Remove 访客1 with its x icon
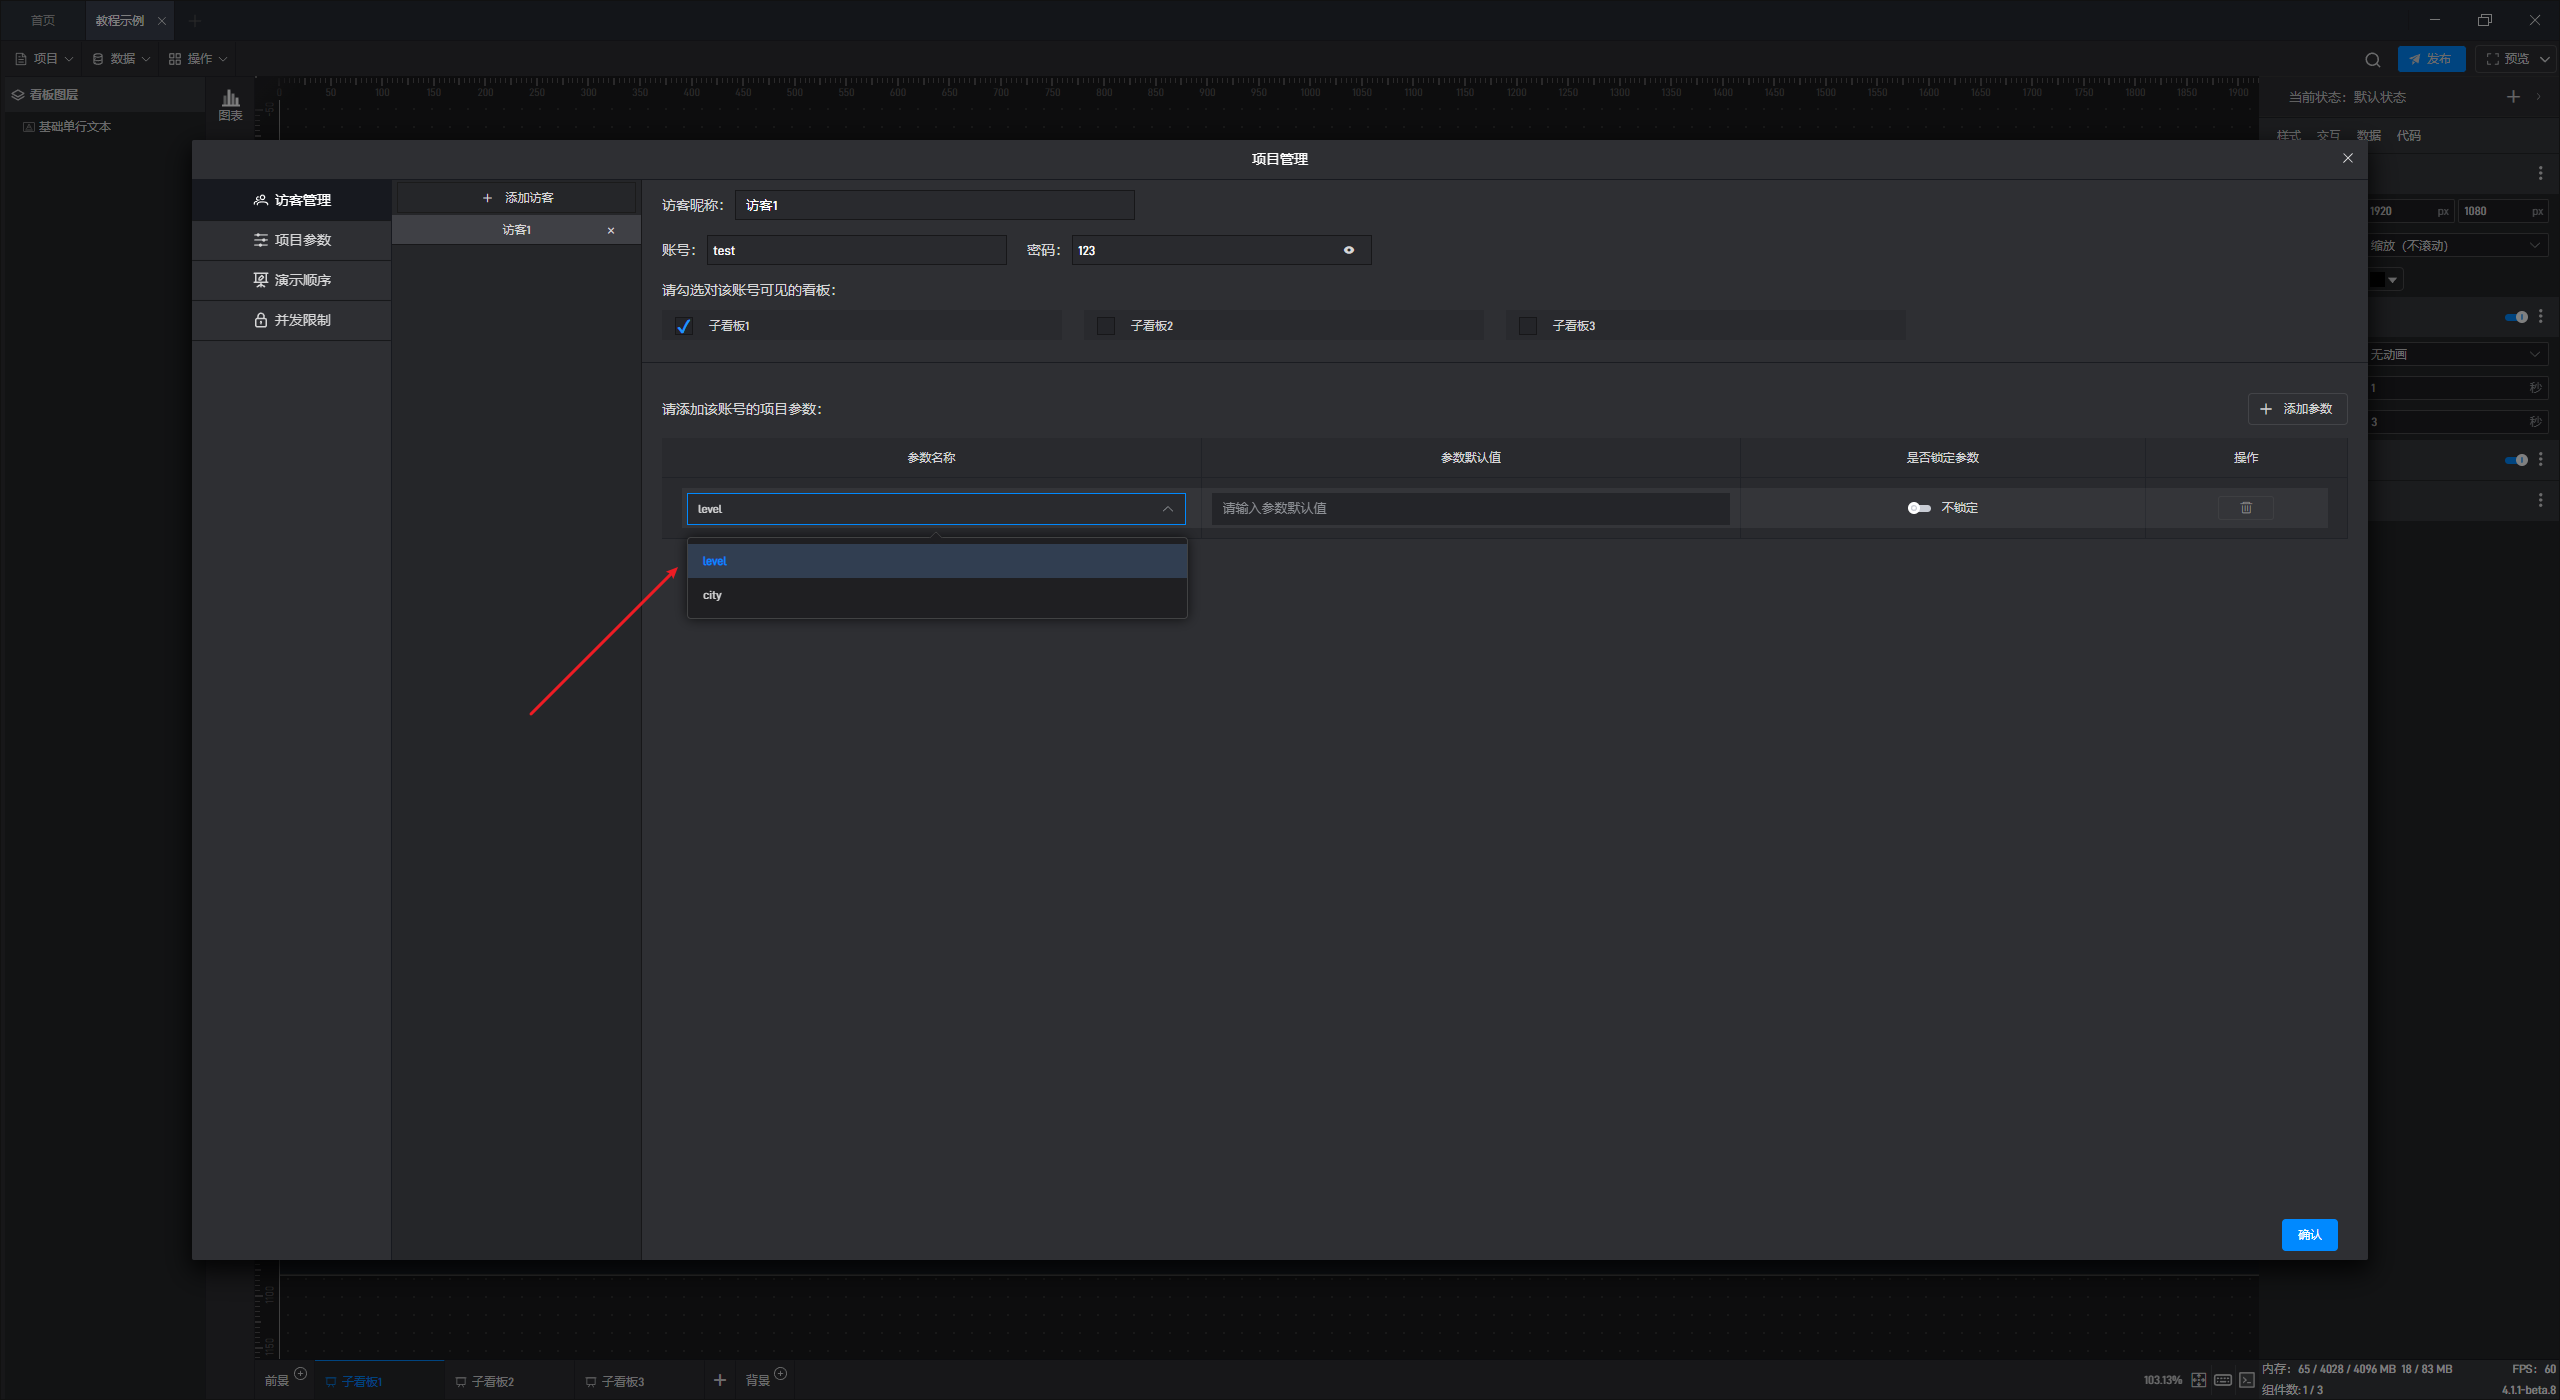Image resolution: width=2560 pixels, height=1400 pixels. [611, 231]
